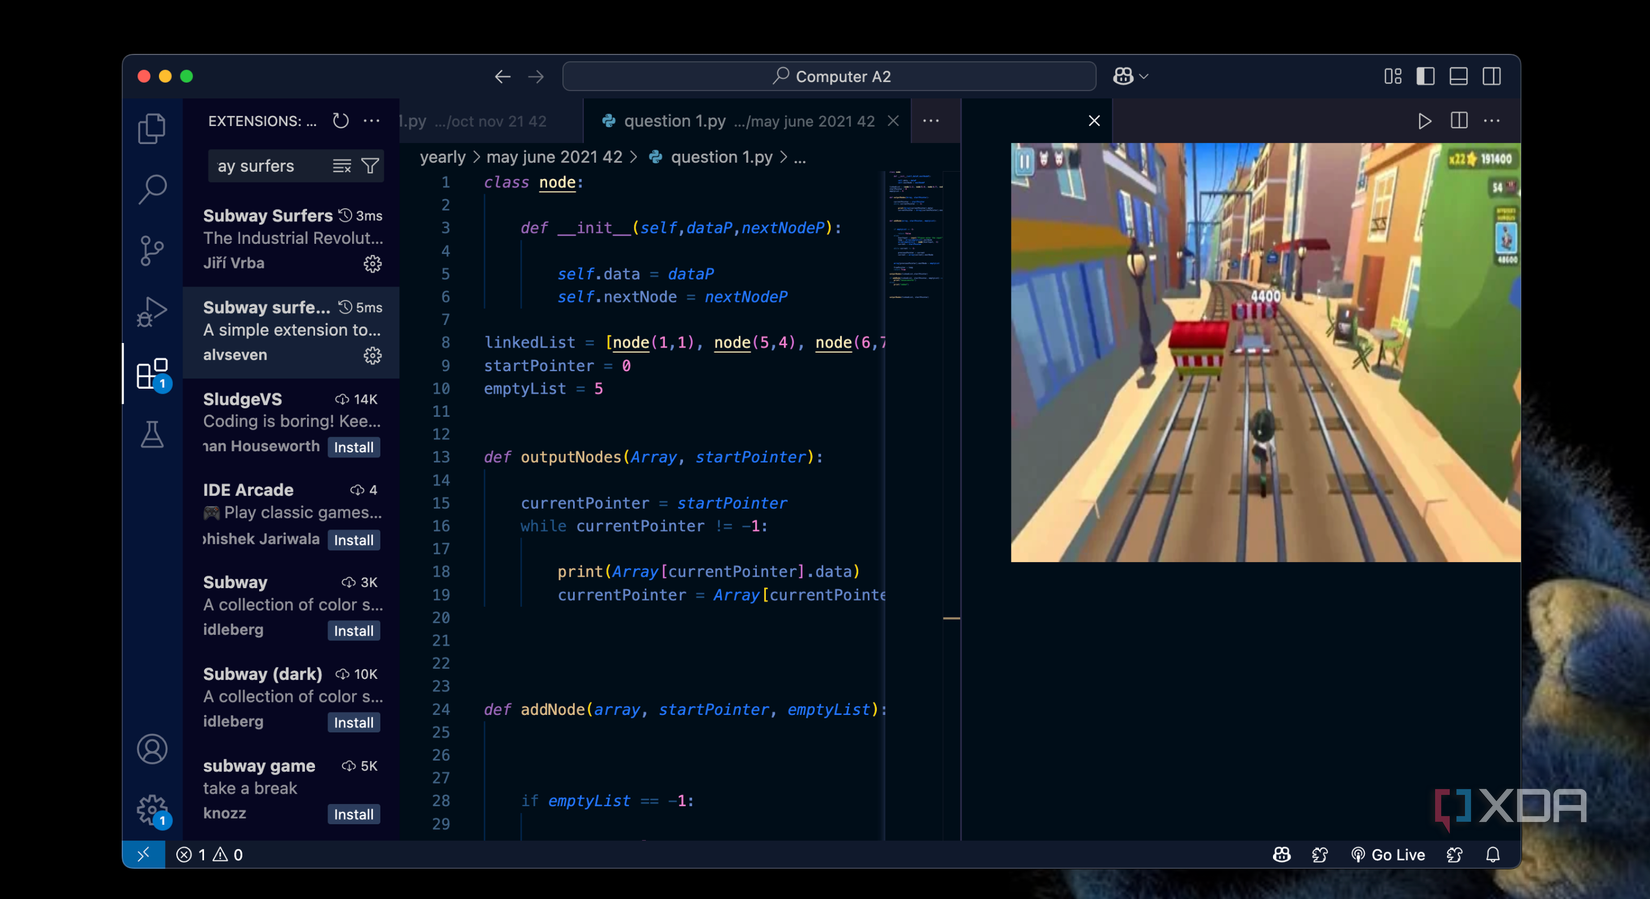The image size is (1650, 899).
Task: Refresh the extensions list
Action: [x=341, y=121]
